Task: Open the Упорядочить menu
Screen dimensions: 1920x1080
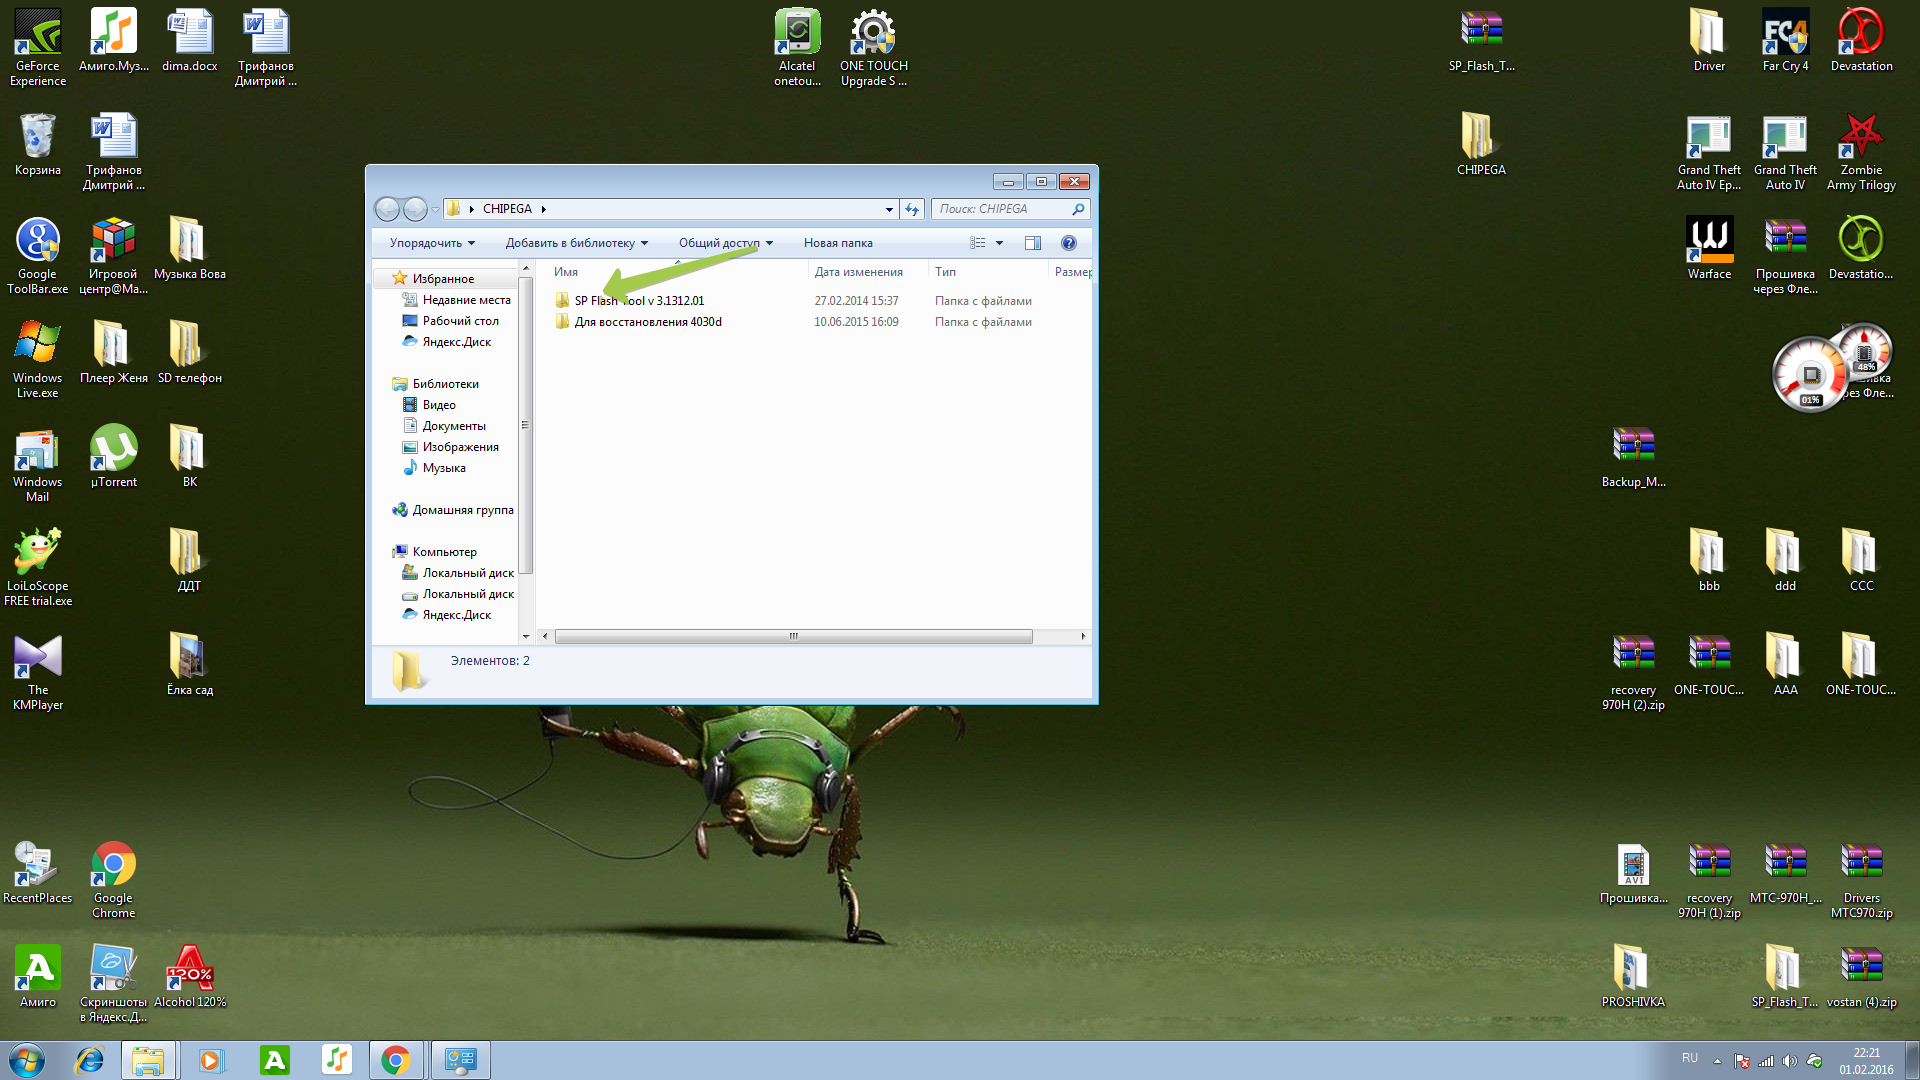Action: [x=432, y=243]
